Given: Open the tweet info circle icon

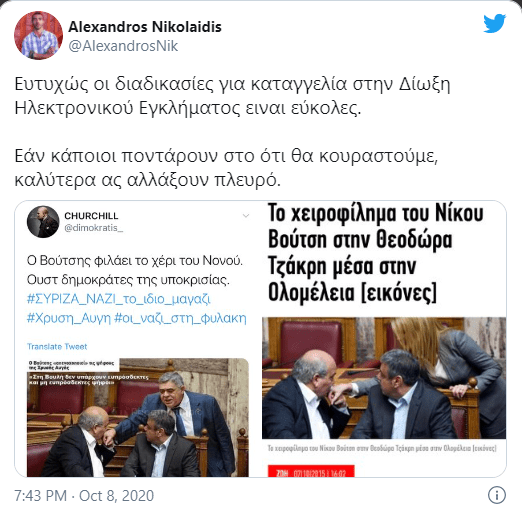Looking at the screenshot, I should click(497, 495).
